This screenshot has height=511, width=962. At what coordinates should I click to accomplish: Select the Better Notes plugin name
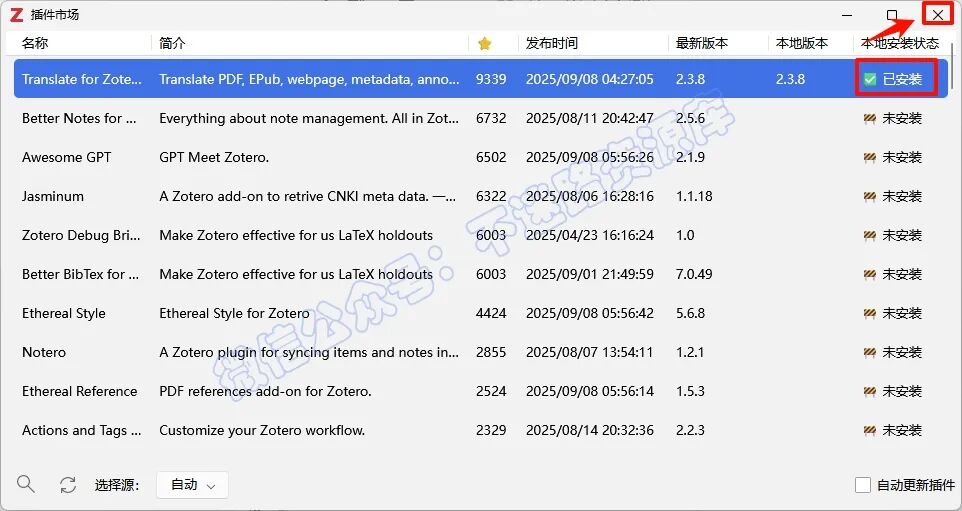tap(80, 118)
